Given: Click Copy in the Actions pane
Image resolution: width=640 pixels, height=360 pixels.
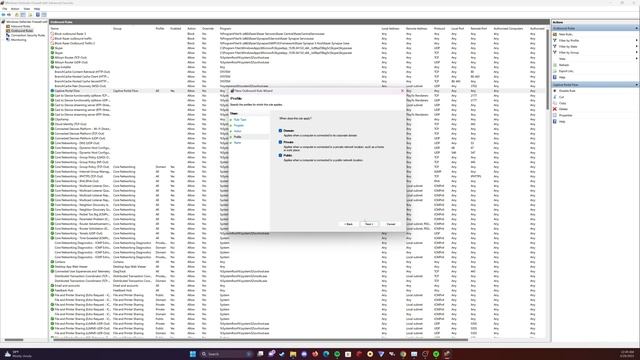Looking at the screenshot, I should pos(562,103).
